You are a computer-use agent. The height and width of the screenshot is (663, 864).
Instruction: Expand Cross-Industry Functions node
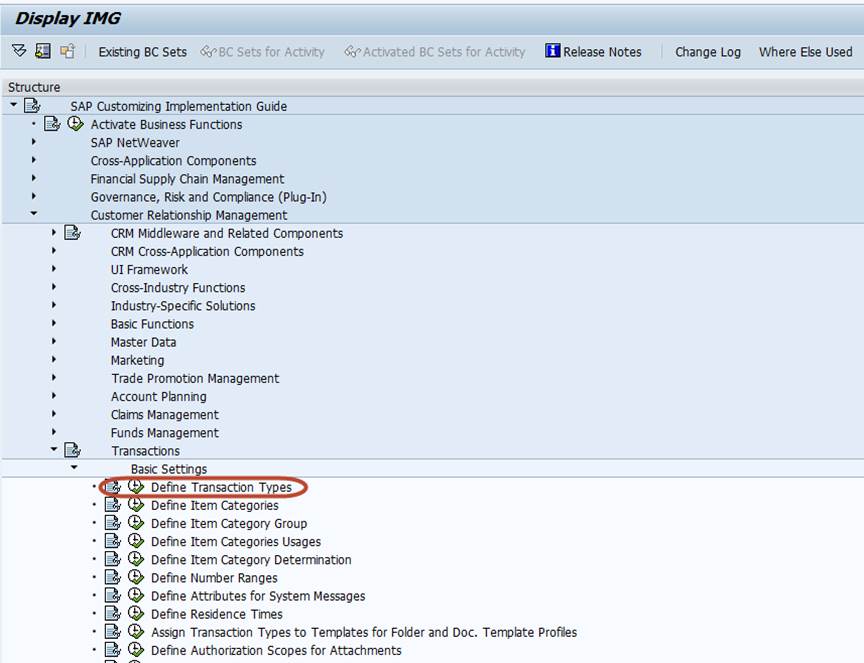tap(53, 287)
